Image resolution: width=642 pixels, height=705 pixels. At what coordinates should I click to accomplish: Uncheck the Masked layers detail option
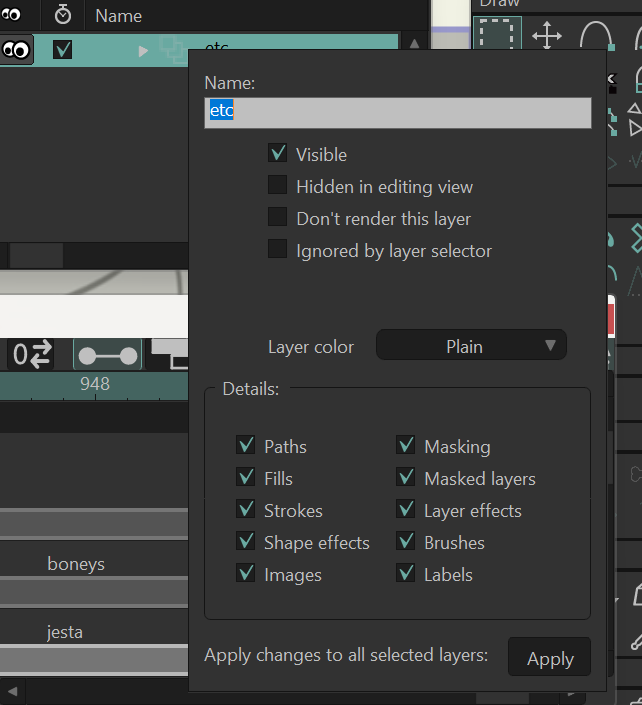click(x=406, y=477)
